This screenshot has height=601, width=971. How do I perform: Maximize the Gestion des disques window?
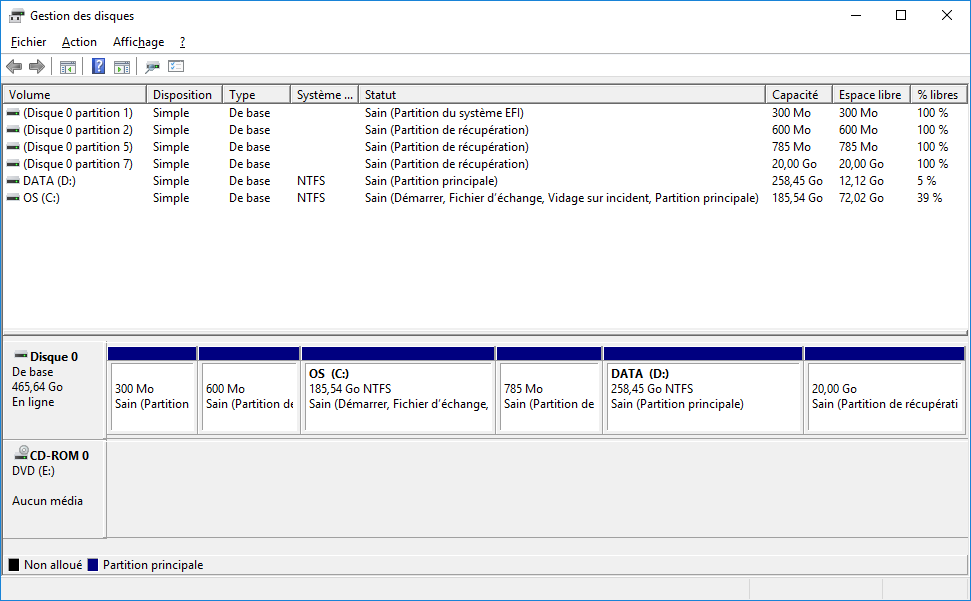coord(901,15)
